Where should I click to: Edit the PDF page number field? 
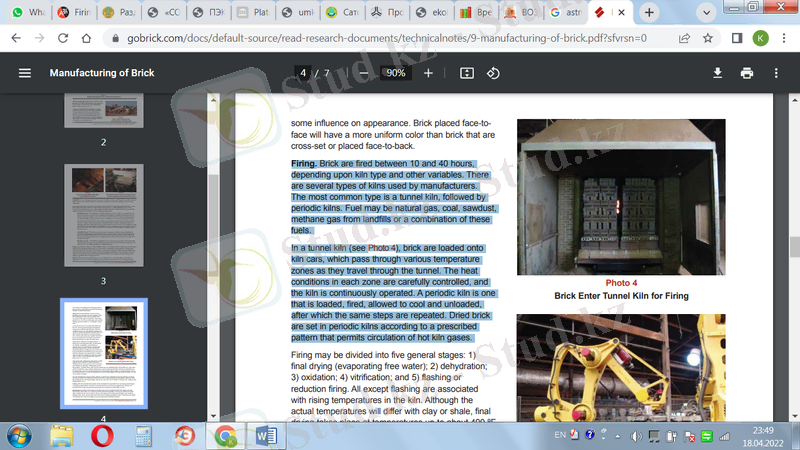pos(301,73)
